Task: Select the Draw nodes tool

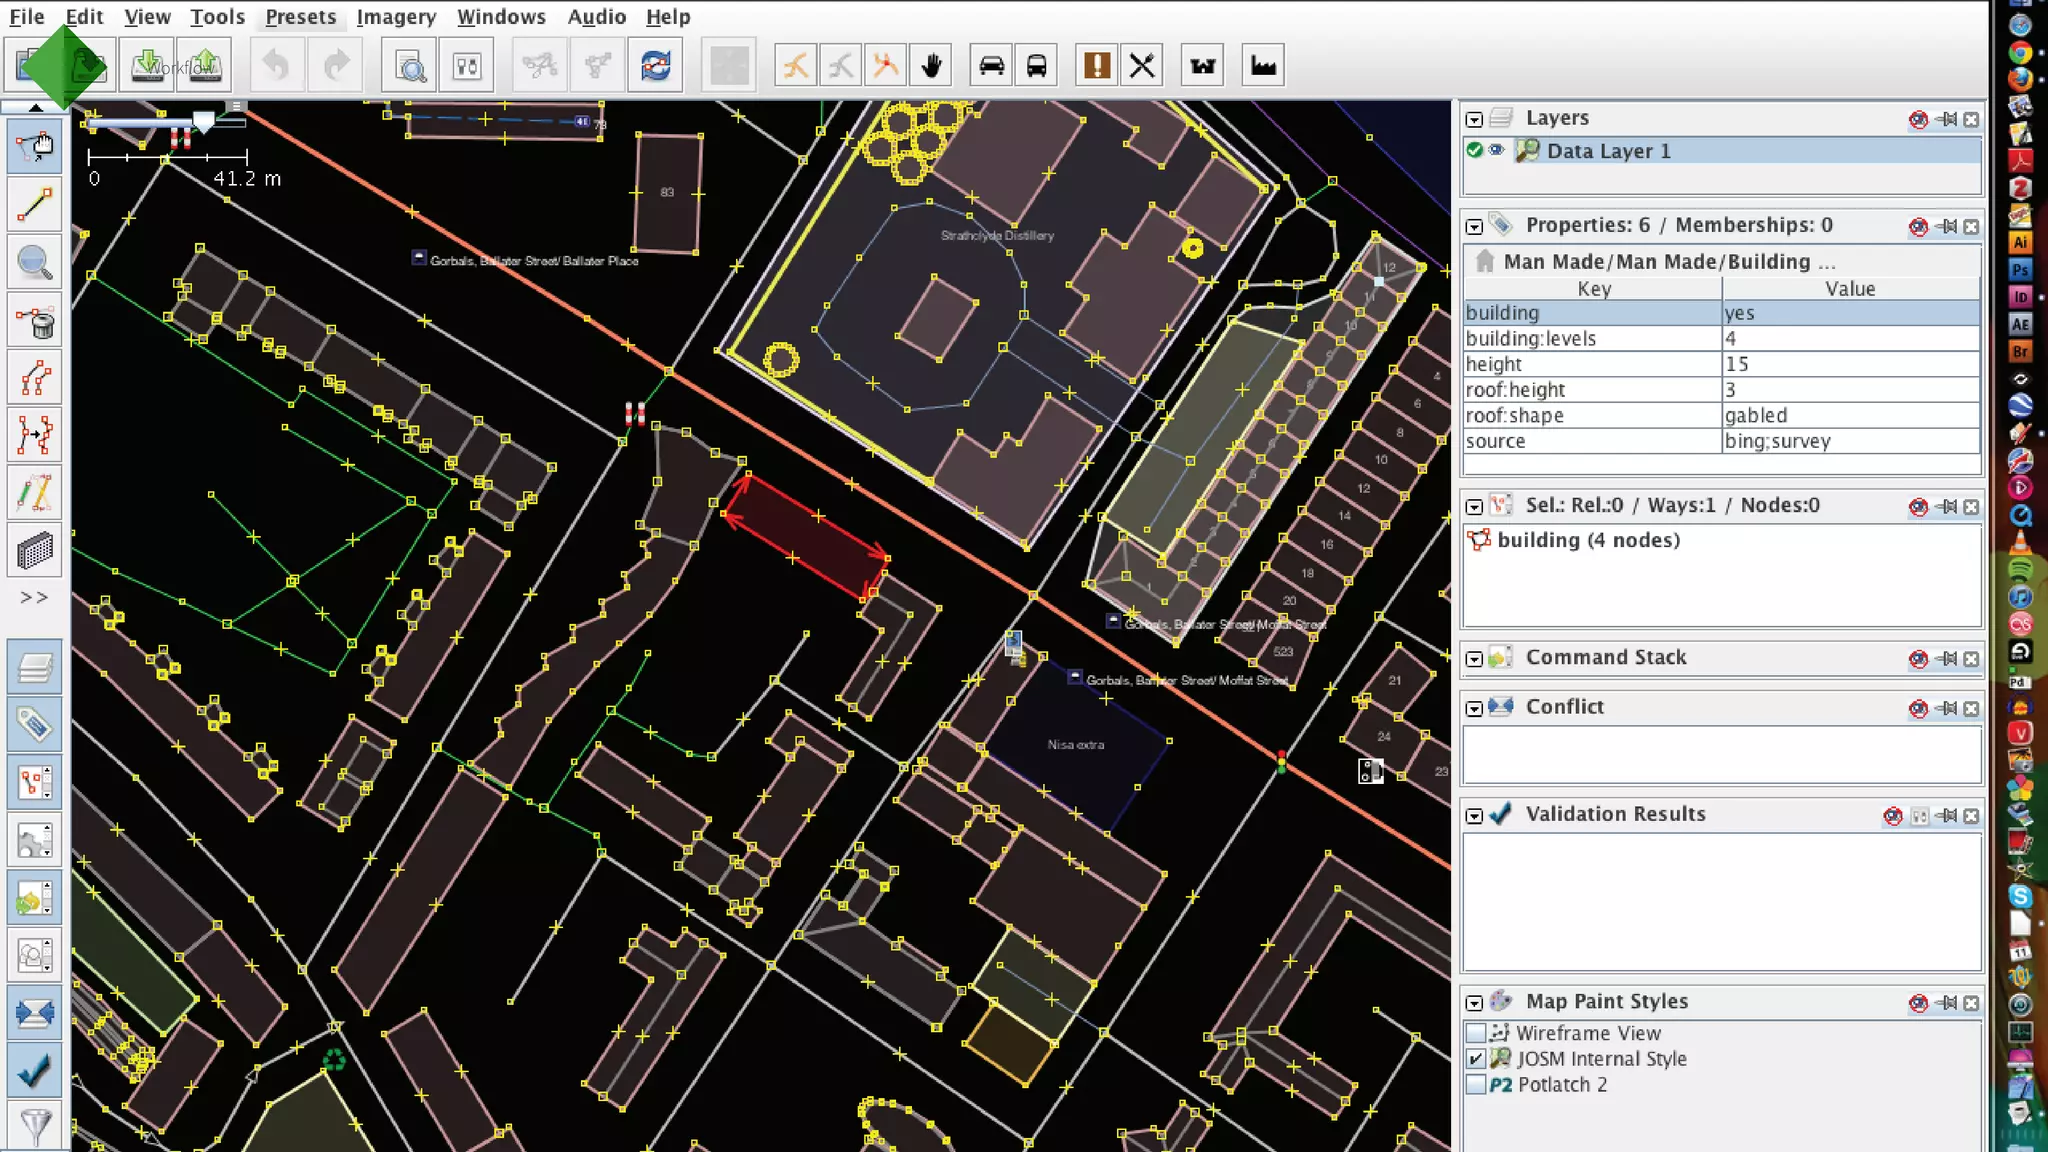Action: [x=35, y=205]
